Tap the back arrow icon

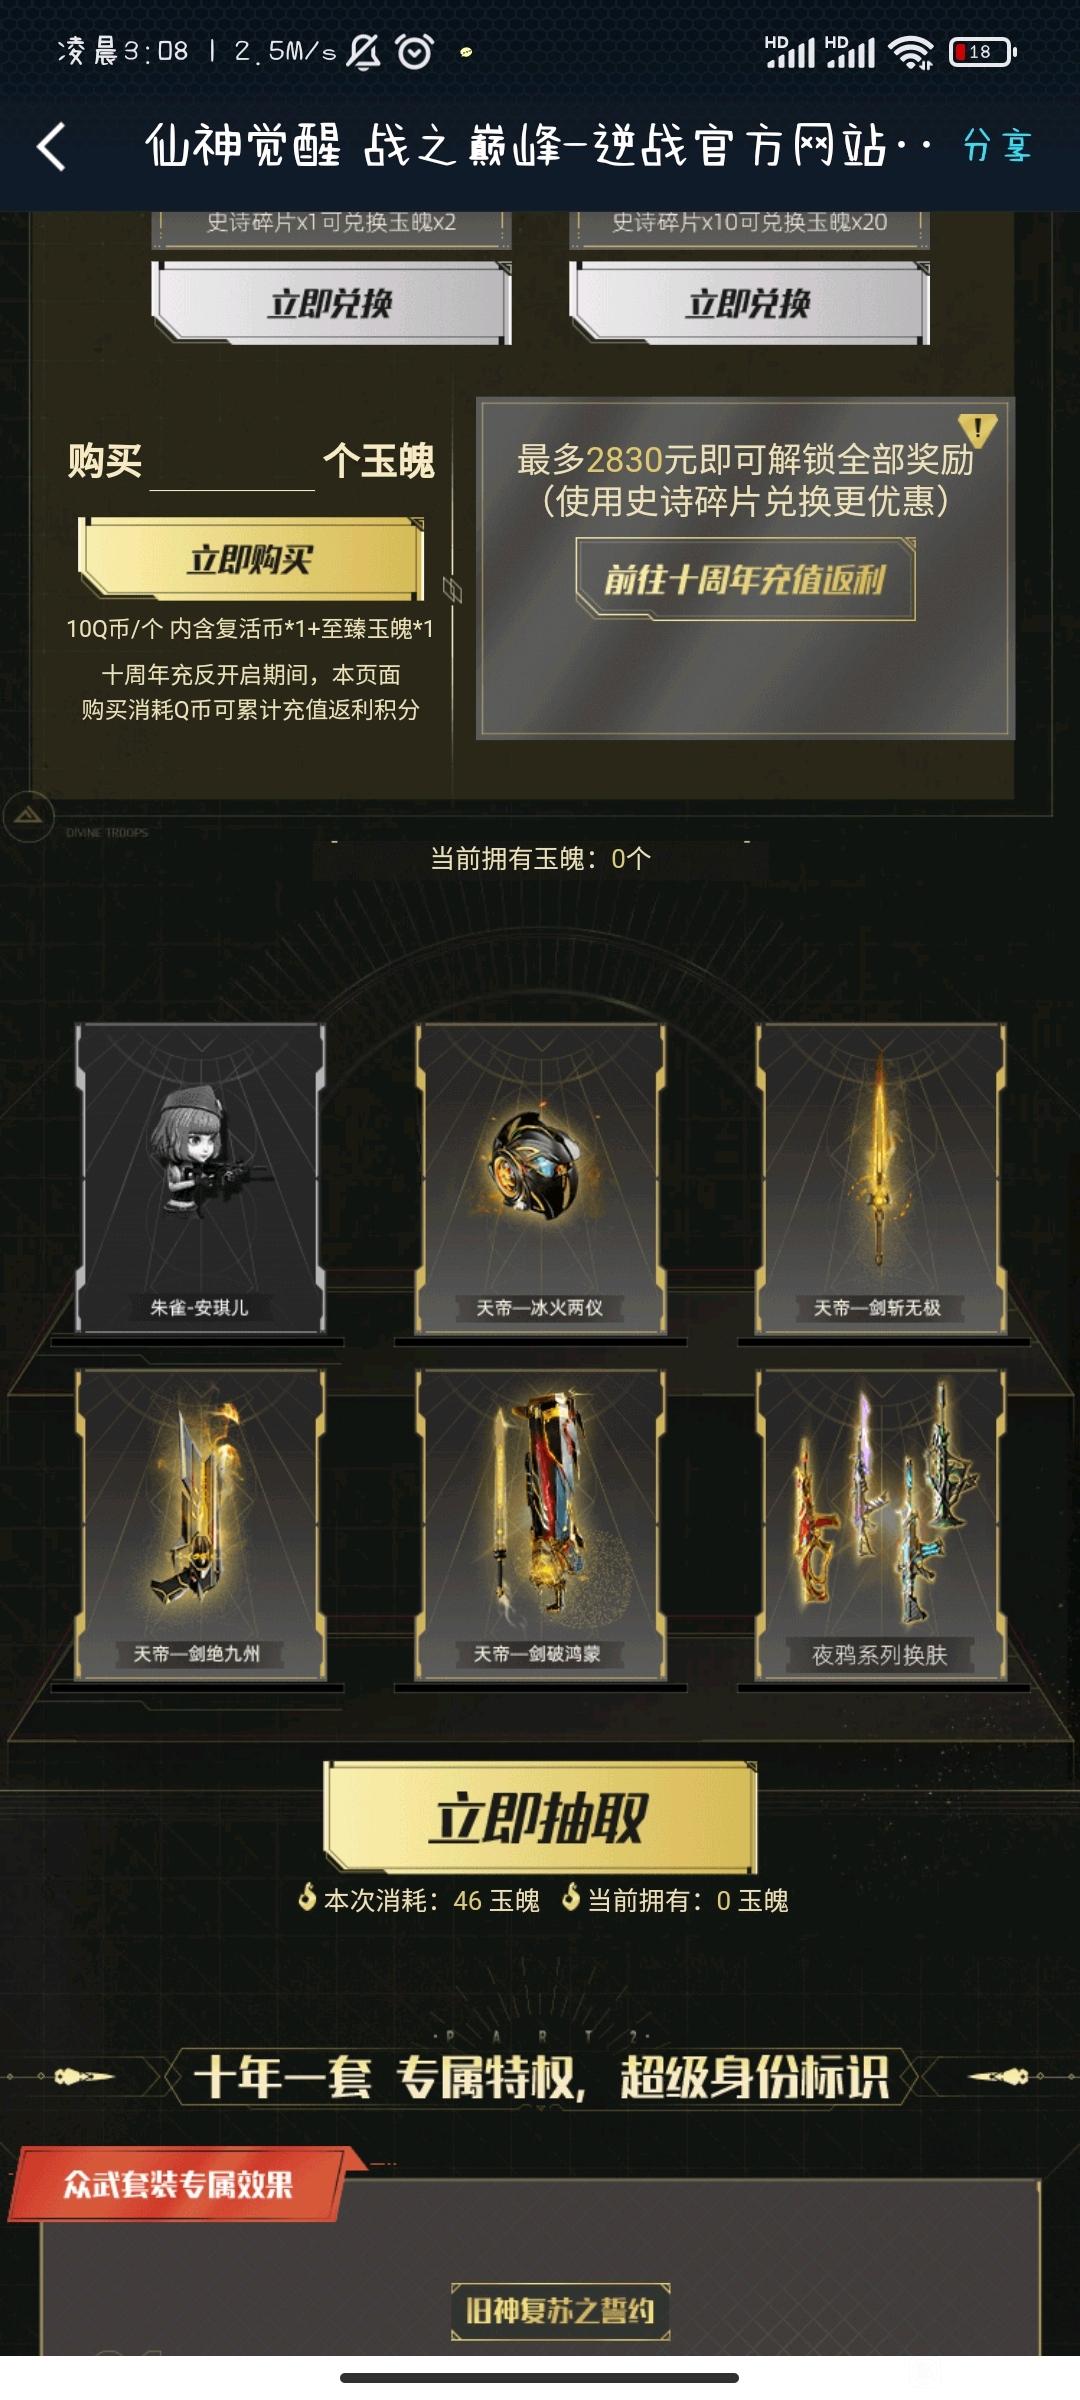tap(52, 147)
